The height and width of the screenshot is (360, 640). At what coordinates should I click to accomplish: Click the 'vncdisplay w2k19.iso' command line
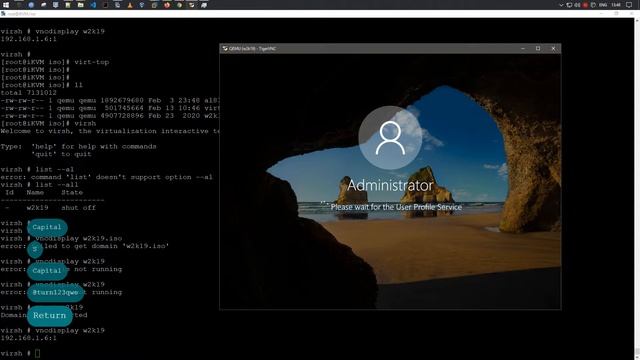tap(61, 238)
